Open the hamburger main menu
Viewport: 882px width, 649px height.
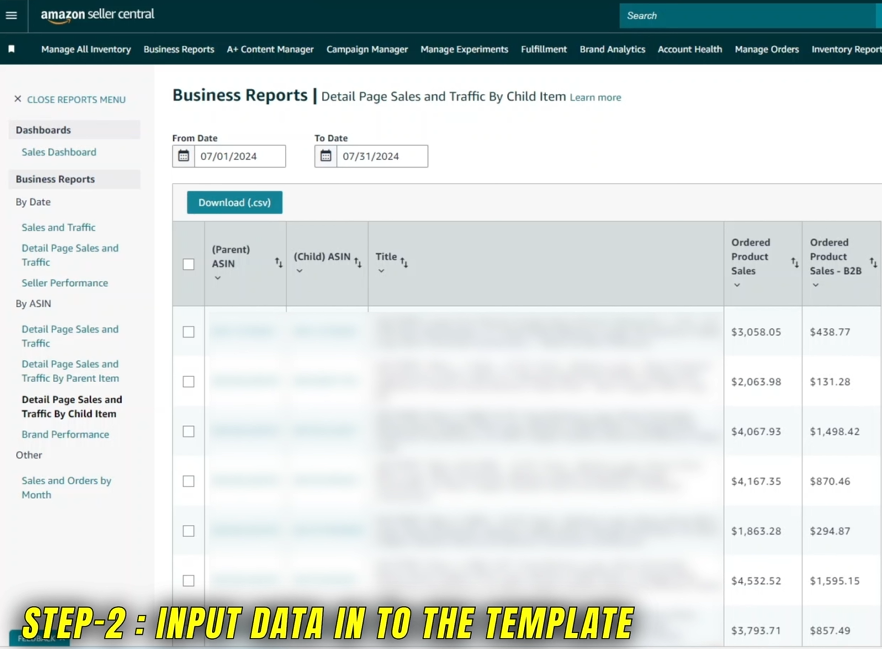tap(11, 16)
